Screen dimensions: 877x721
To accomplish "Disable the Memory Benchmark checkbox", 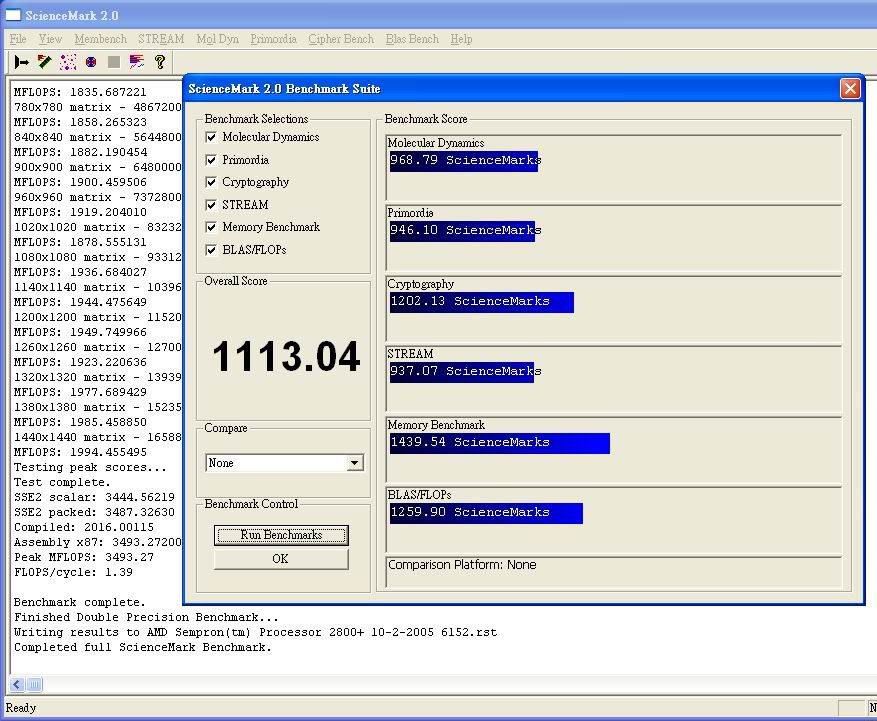I will click(211, 227).
